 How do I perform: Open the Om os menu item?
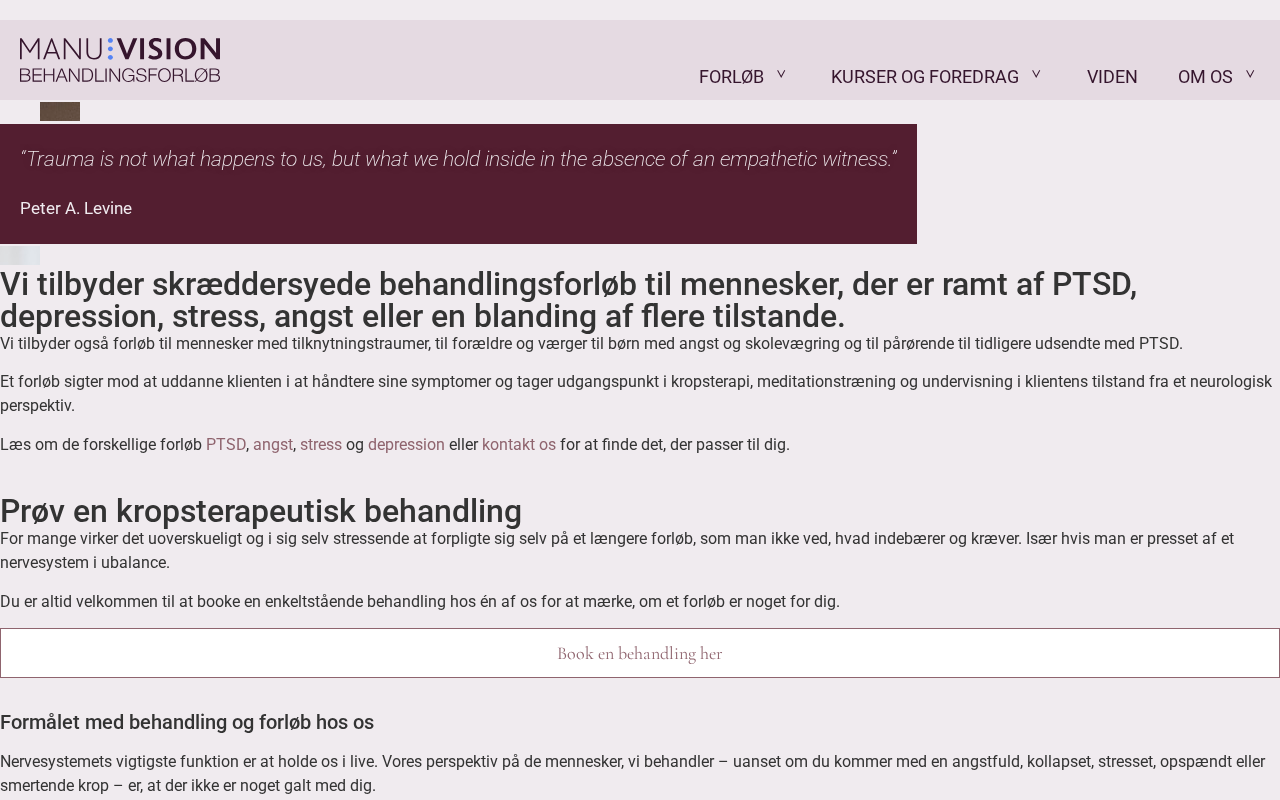[1205, 77]
